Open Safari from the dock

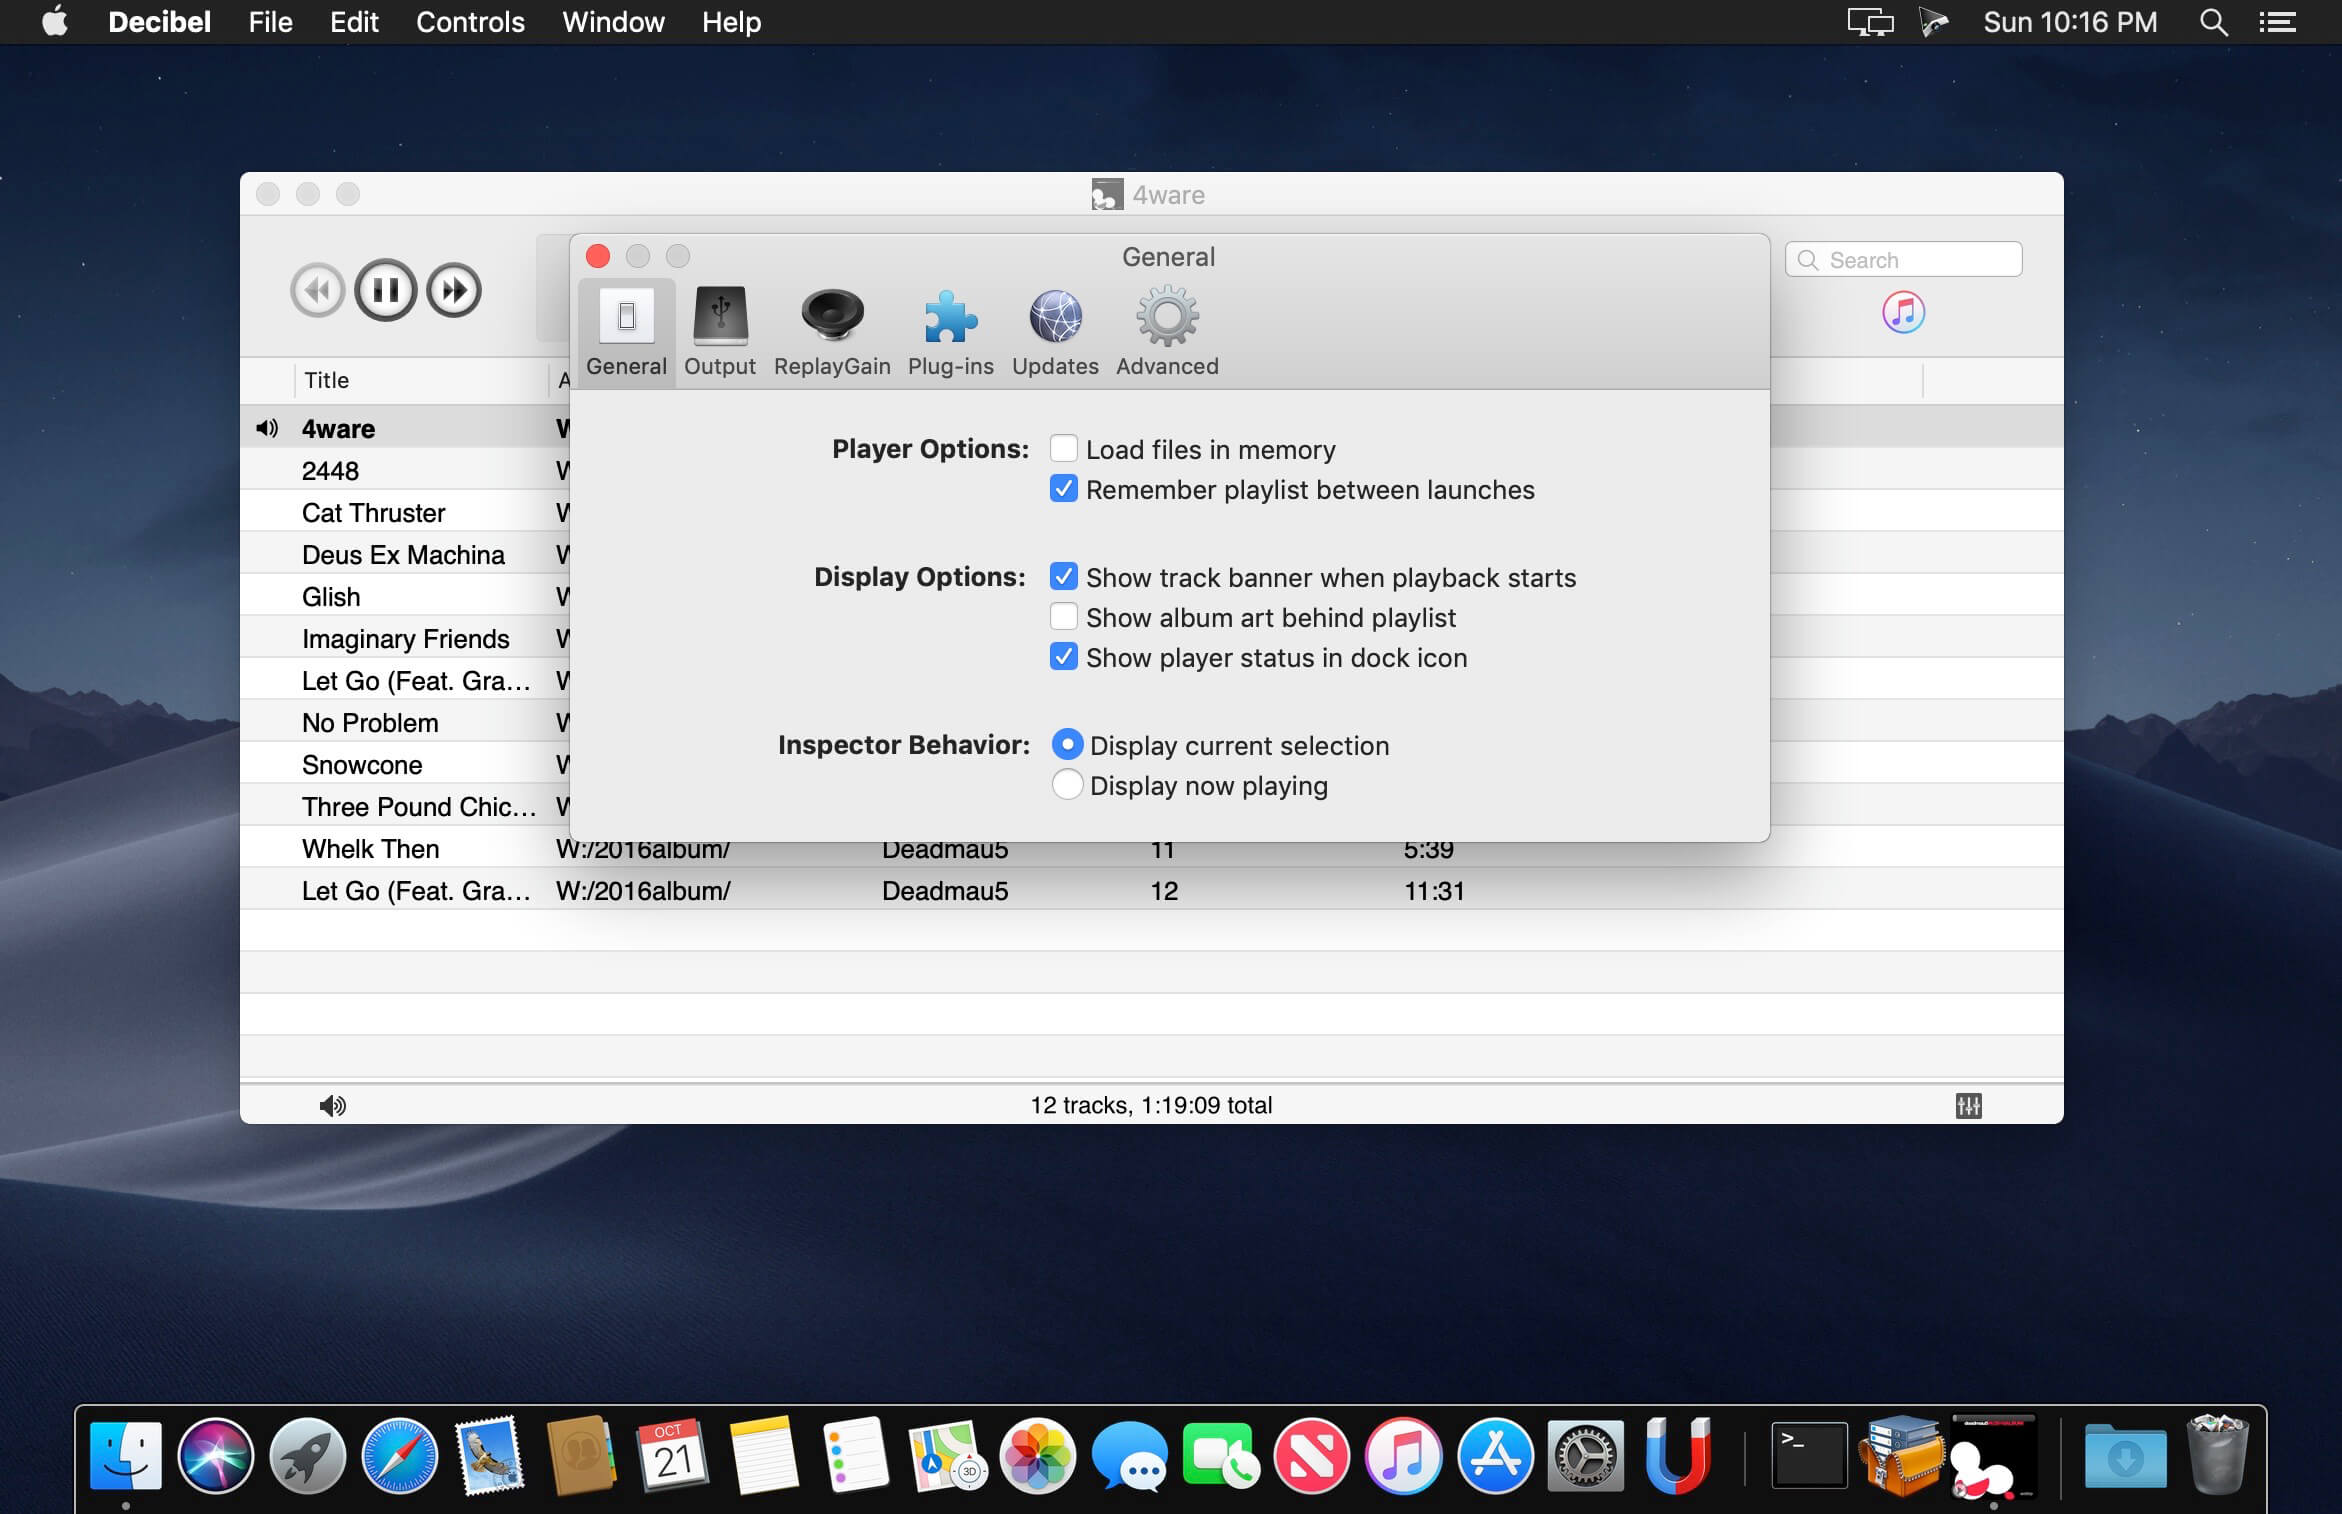pyautogui.click(x=399, y=1455)
